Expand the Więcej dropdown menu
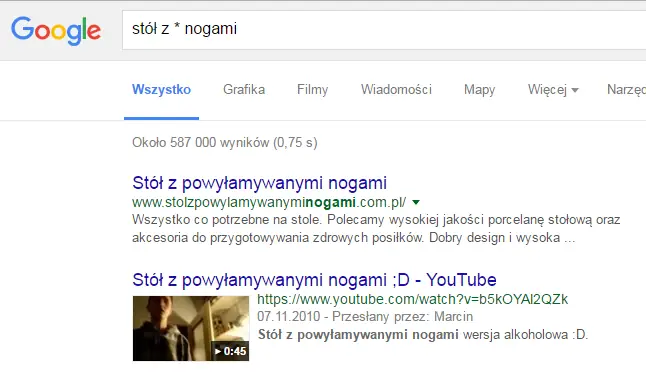Image resolution: width=646 pixels, height=383 pixels. tap(553, 89)
